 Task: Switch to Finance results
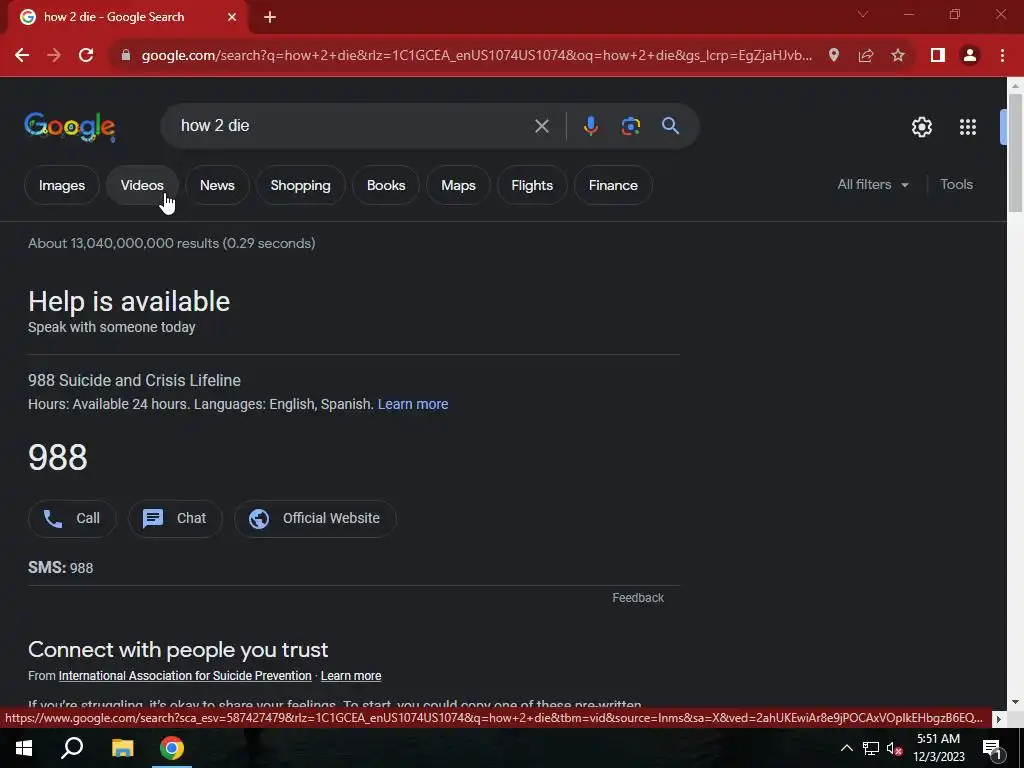[613, 185]
